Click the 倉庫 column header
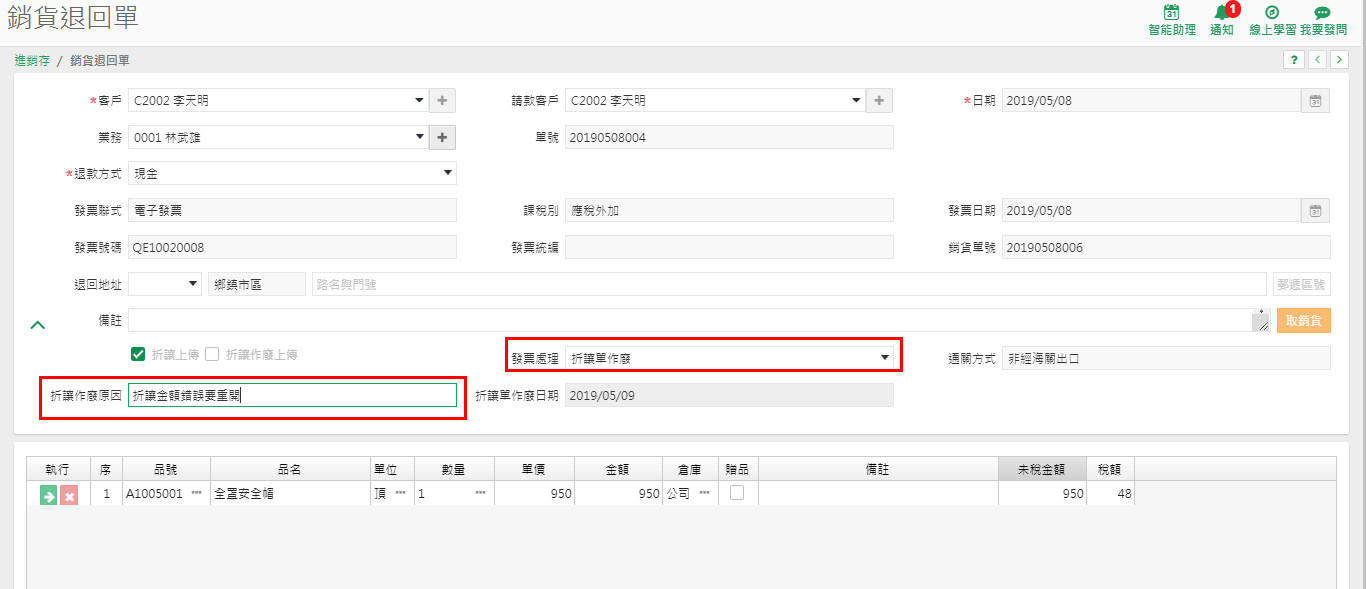 point(690,469)
